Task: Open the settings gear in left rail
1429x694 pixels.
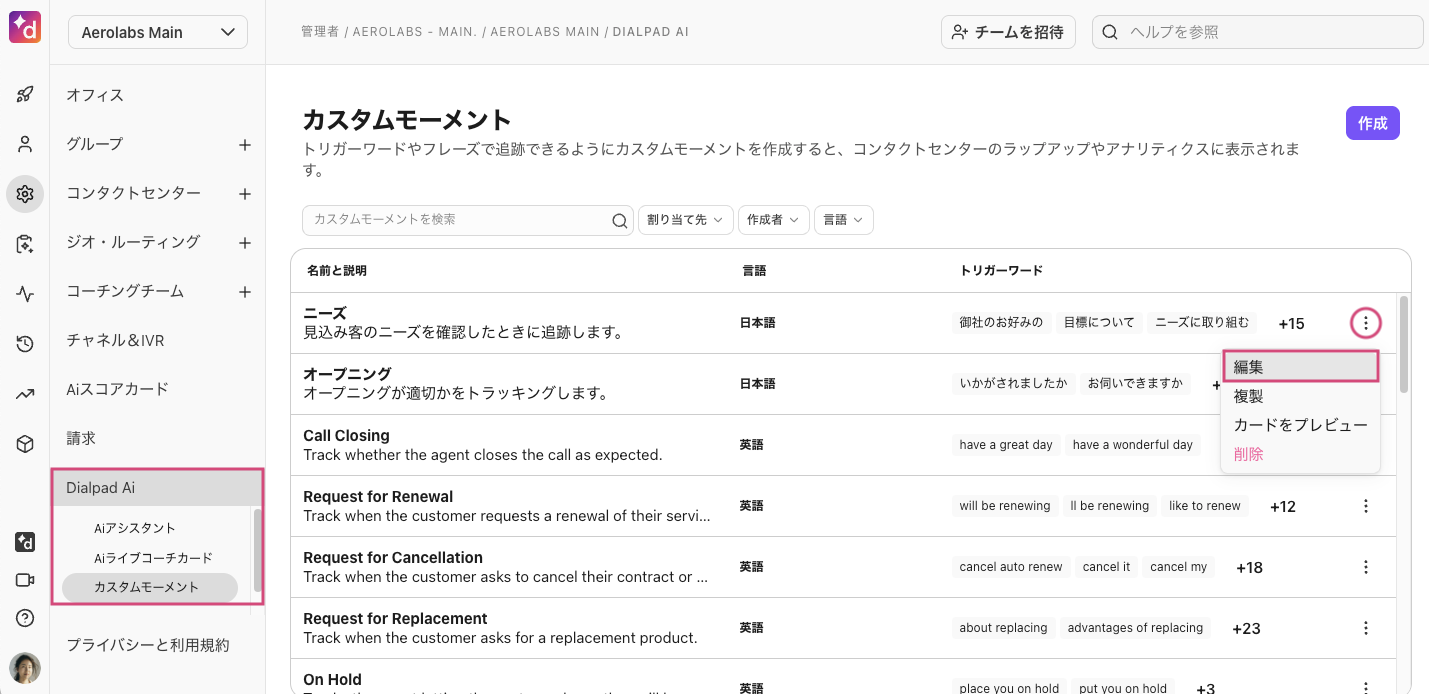Action: coord(25,194)
